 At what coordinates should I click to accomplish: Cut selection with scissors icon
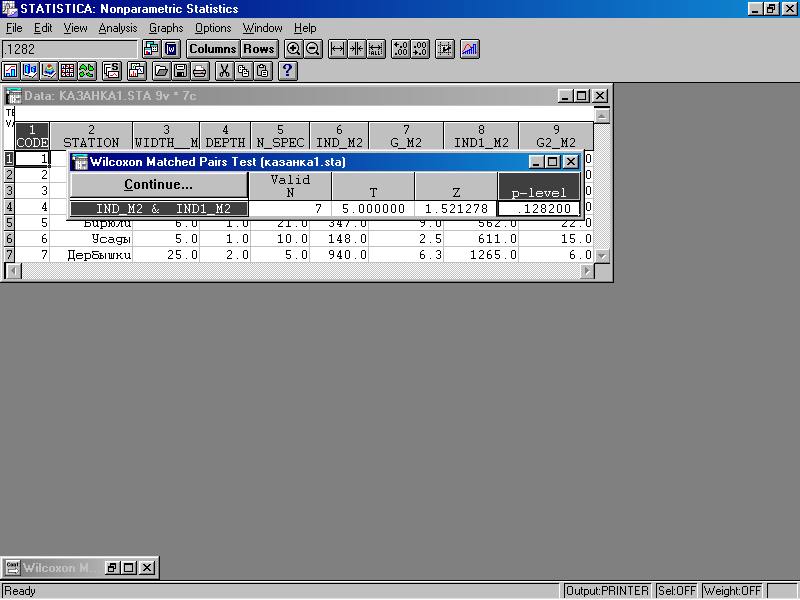[224, 70]
